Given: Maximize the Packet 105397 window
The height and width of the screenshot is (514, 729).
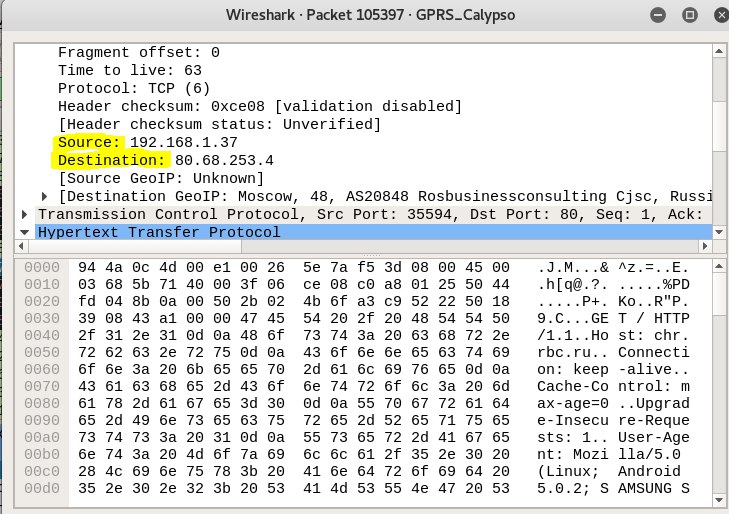Looking at the screenshot, I should (x=689, y=15).
